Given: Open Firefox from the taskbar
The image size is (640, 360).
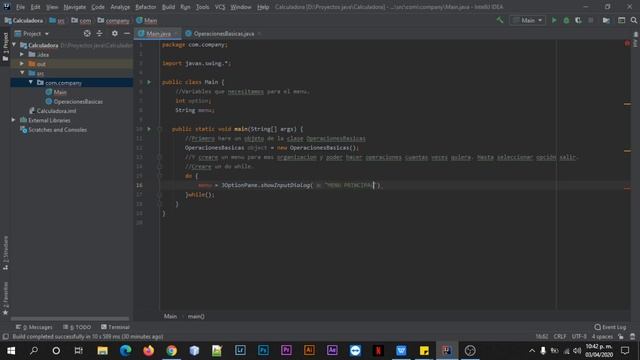Looking at the screenshot, I should [149, 350].
